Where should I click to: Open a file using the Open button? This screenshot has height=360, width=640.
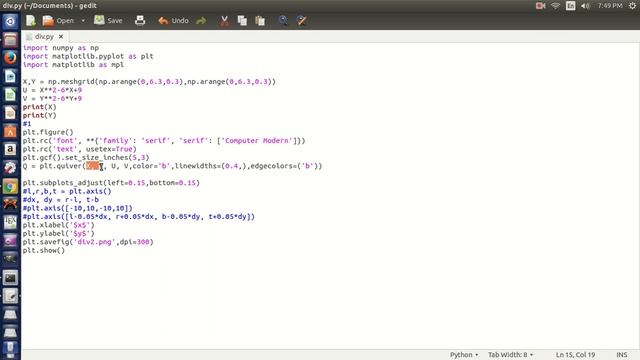point(58,20)
